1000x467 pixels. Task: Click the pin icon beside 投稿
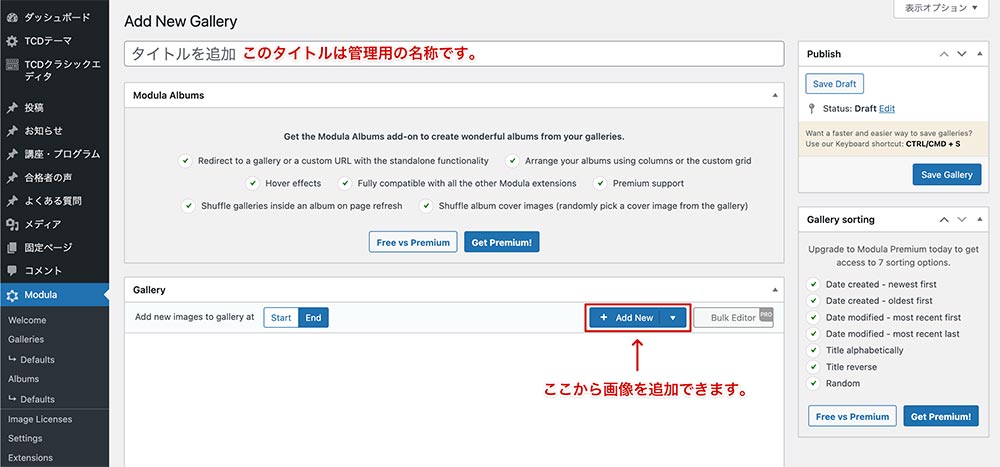pos(12,107)
